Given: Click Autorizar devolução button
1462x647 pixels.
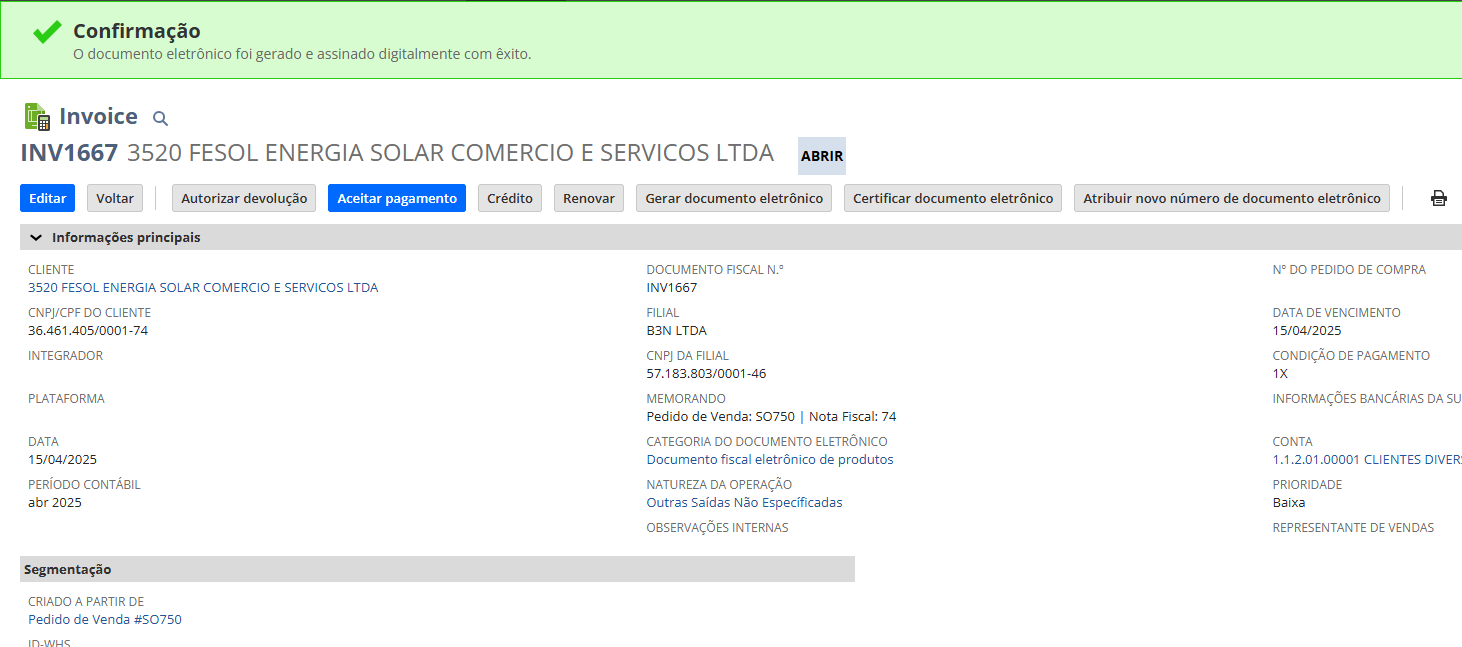Looking at the screenshot, I should [244, 198].
